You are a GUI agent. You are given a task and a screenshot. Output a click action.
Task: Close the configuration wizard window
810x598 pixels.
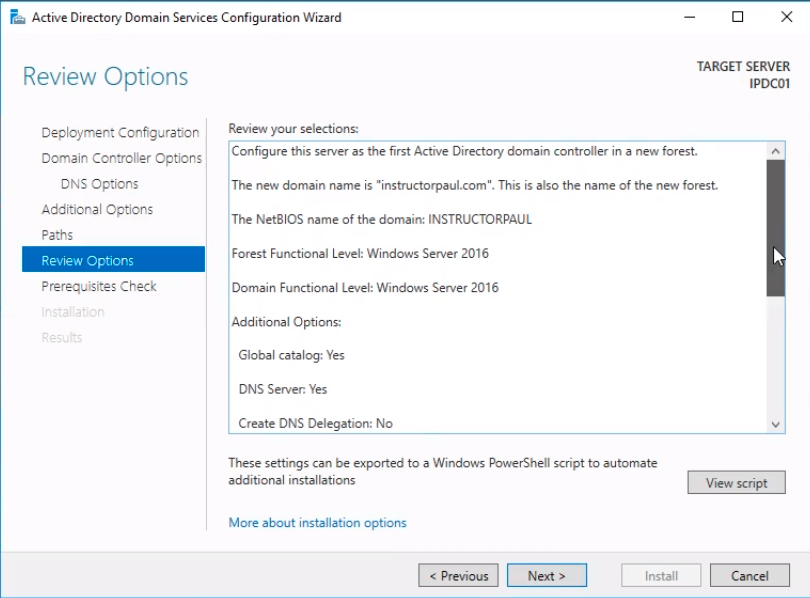(786, 17)
